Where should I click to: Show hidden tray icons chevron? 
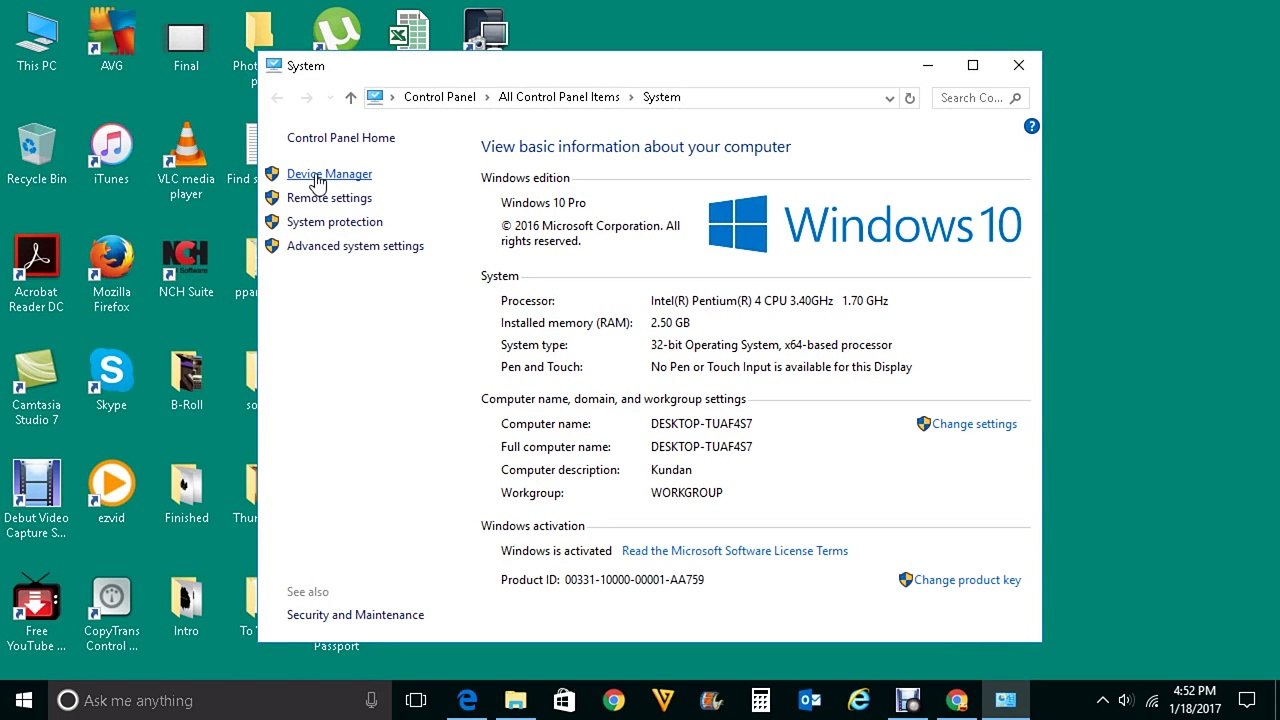point(1102,700)
